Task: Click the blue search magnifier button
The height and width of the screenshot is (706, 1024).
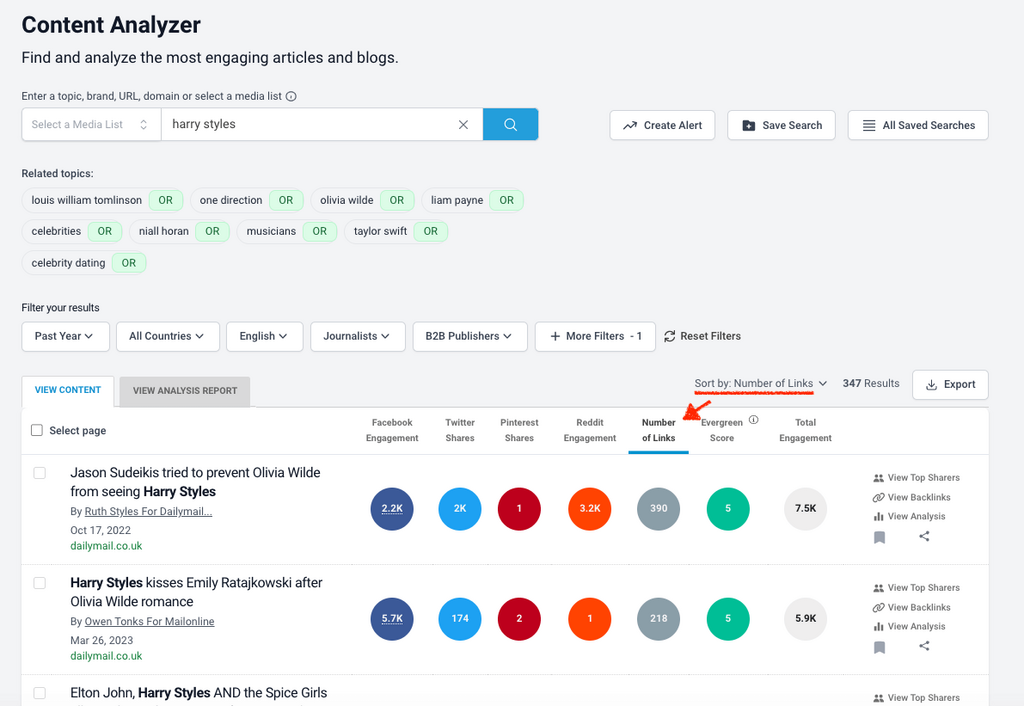Action: (510, 125)
